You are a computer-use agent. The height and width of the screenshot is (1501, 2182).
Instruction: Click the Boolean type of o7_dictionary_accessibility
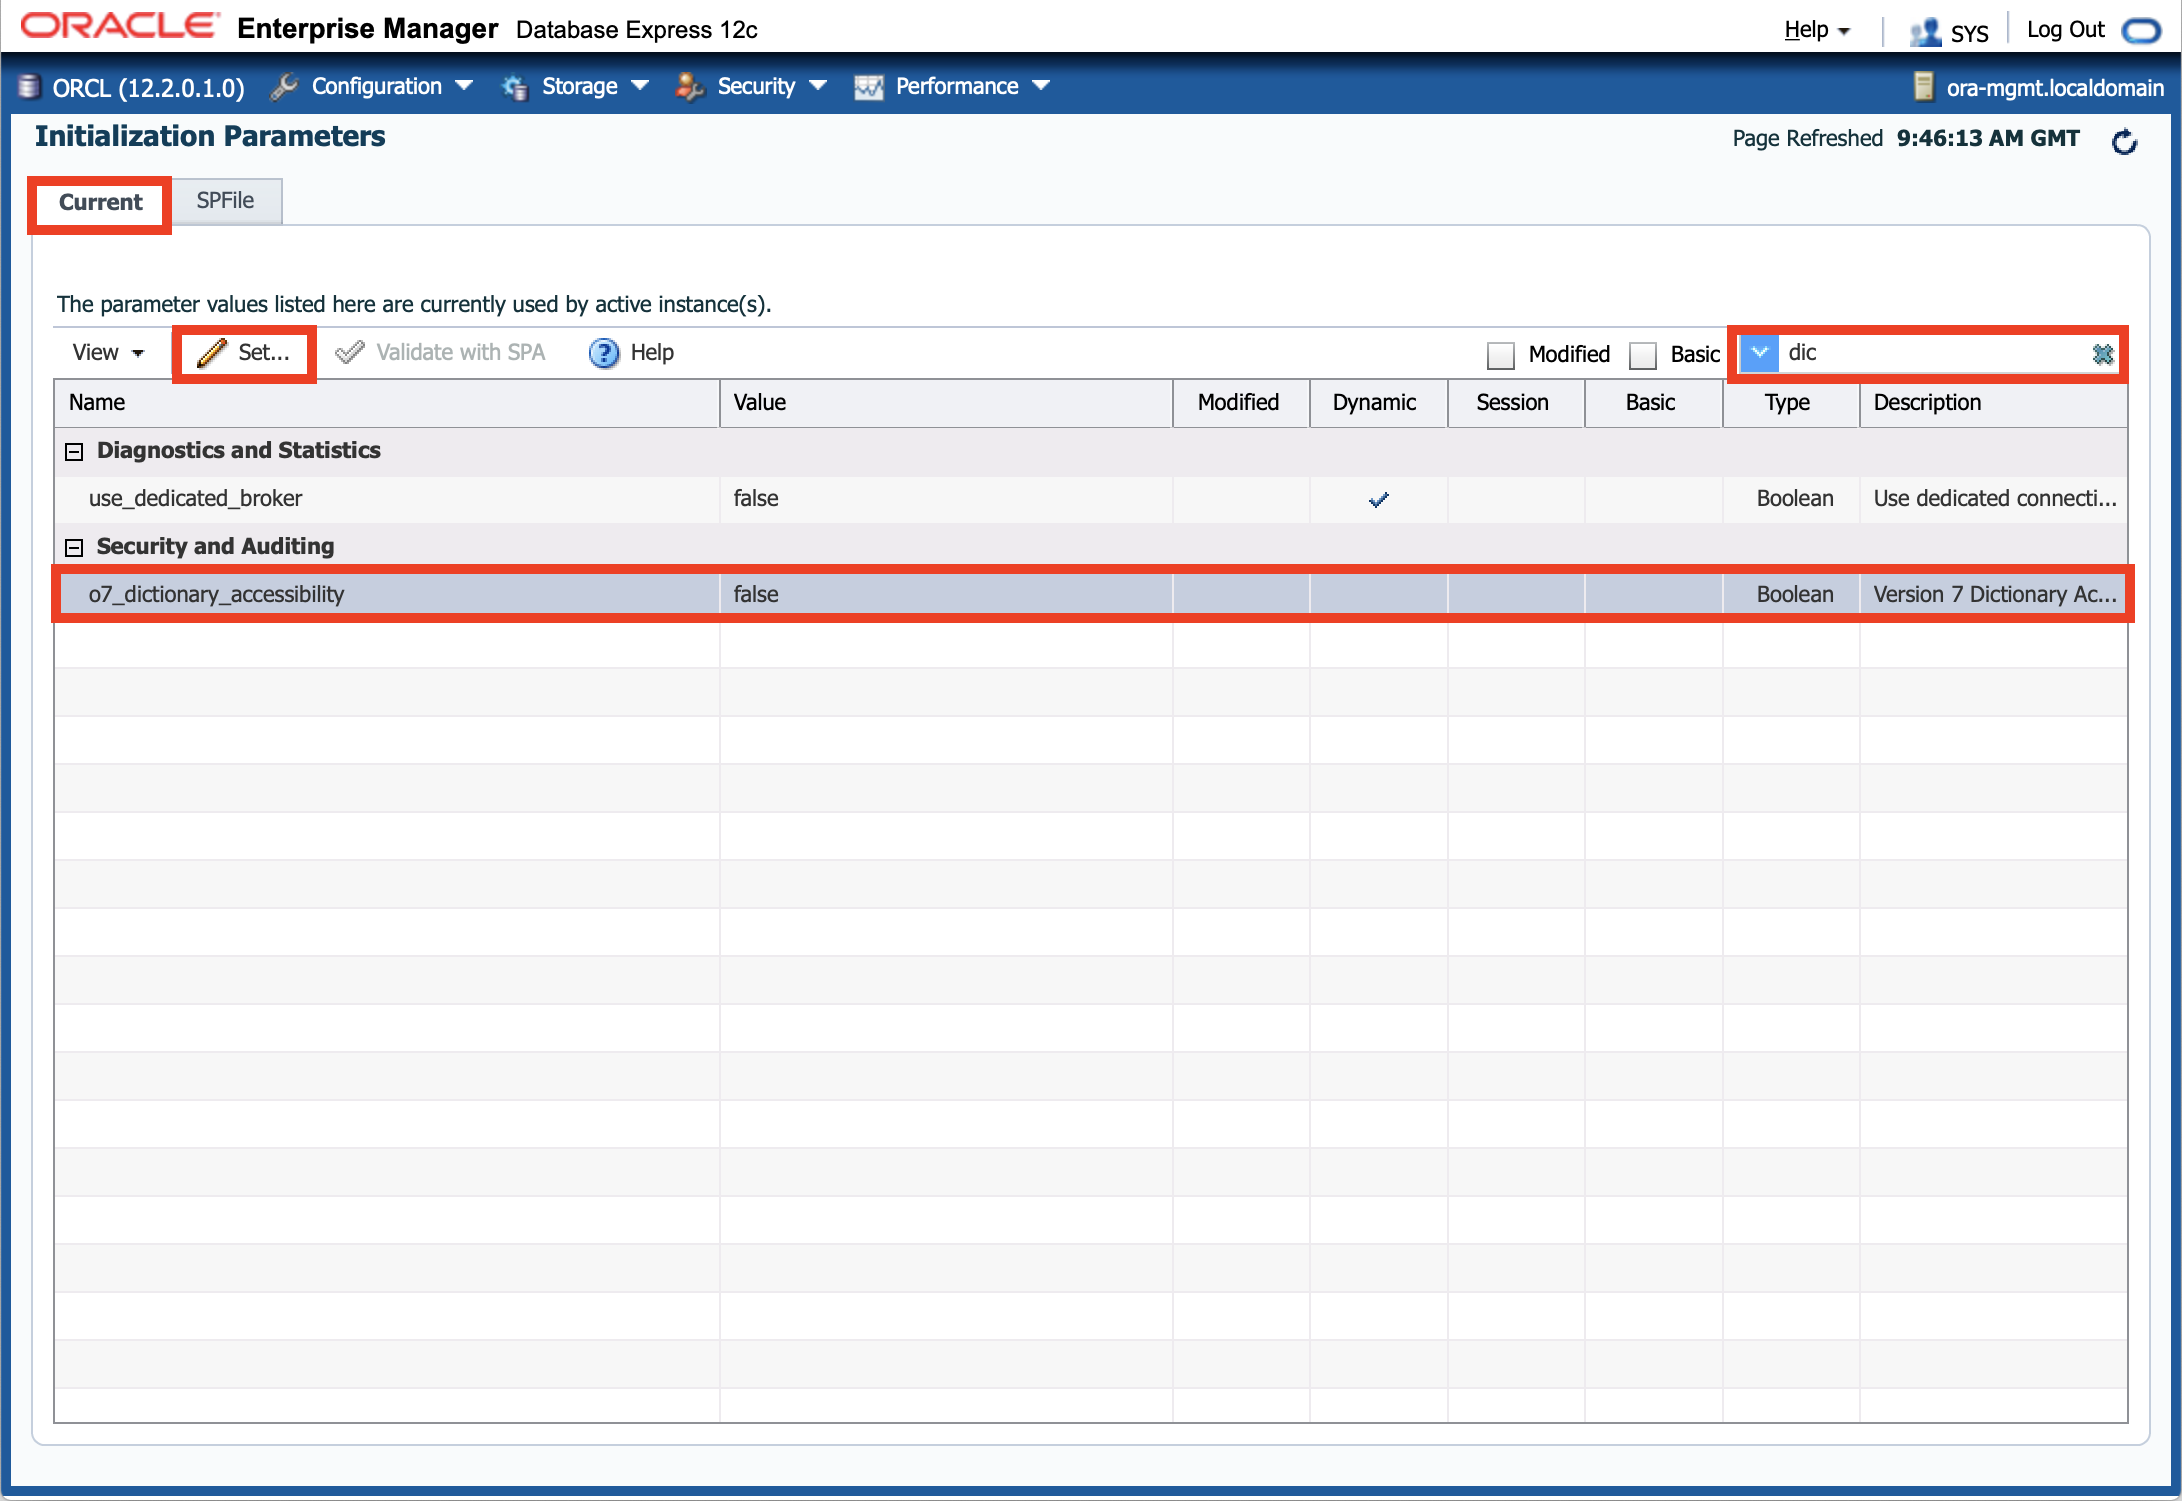pos(1795,595)
